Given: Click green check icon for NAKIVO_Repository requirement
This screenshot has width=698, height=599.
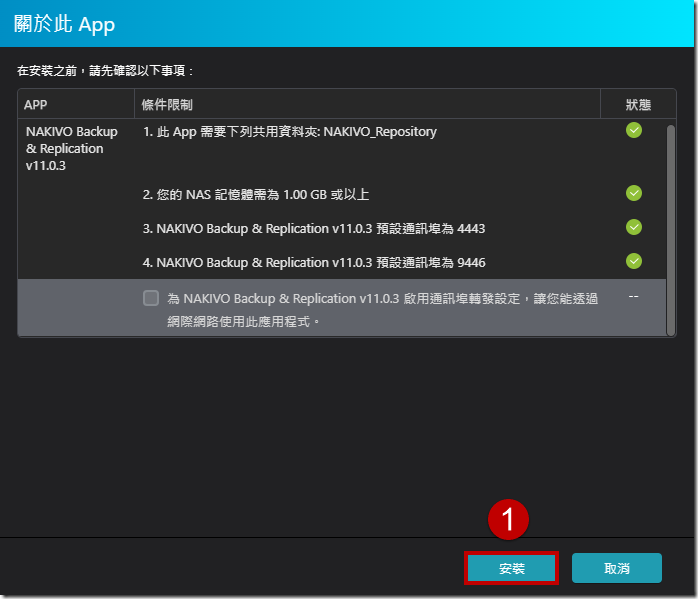Looking at the screenshot, I should [x=634, y=130].
